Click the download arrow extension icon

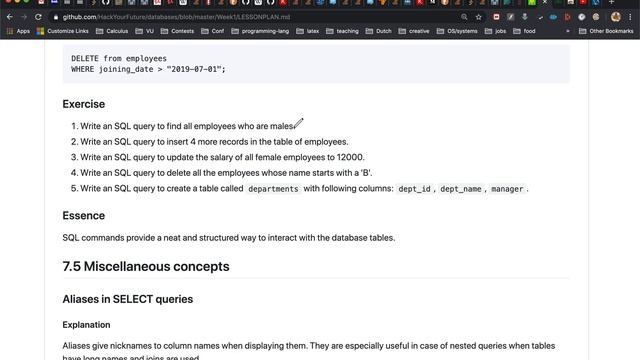coord(525,17)
